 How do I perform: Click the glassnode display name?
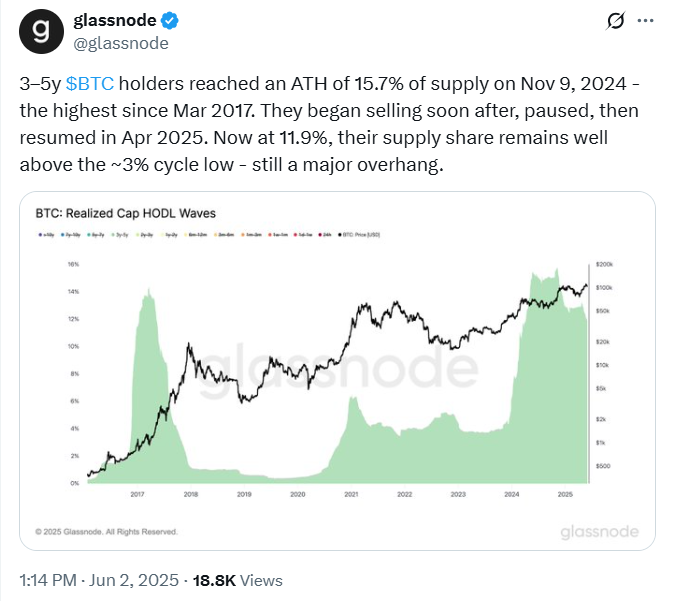tap(111, 21)
